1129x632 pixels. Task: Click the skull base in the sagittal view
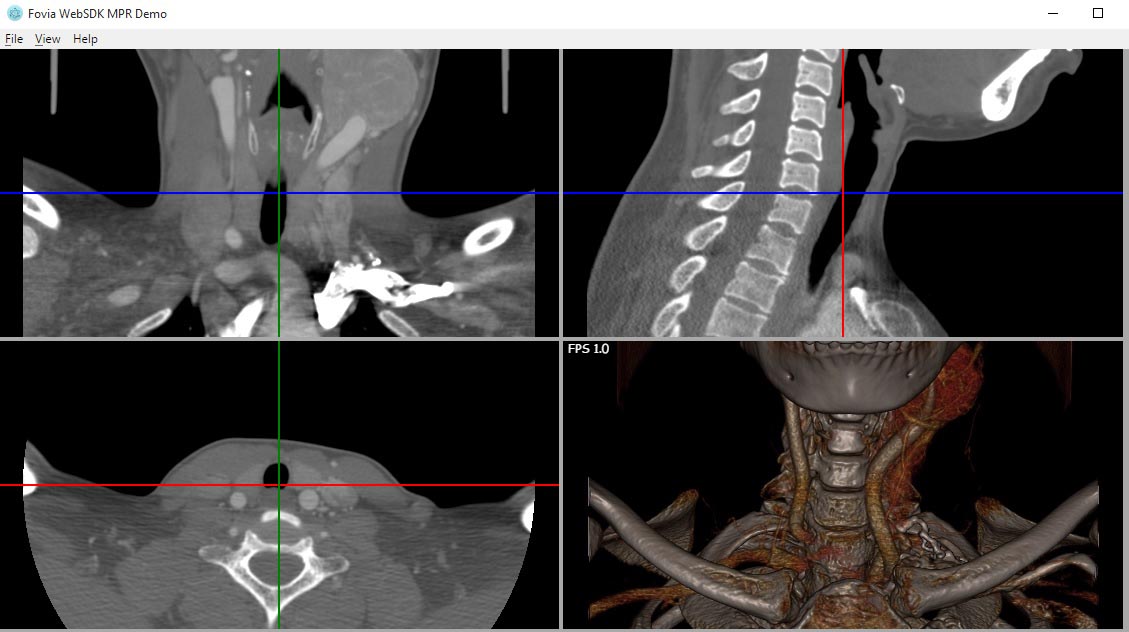coord(1010,90)
